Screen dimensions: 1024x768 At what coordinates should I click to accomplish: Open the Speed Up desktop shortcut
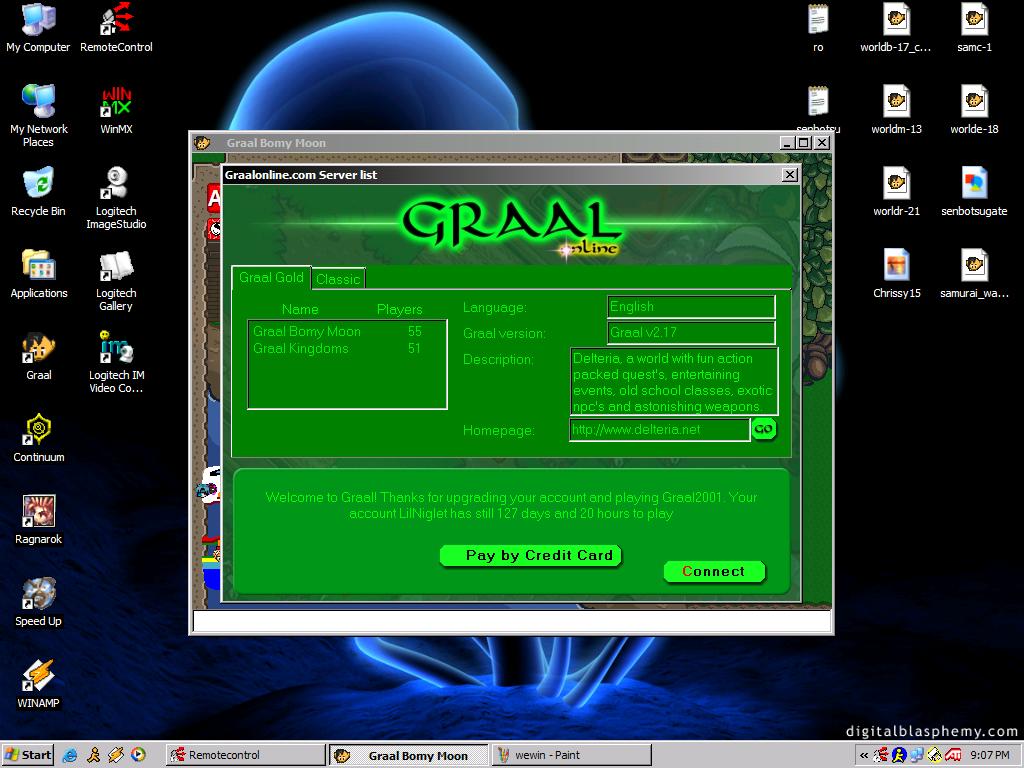[x=38, y=596]
